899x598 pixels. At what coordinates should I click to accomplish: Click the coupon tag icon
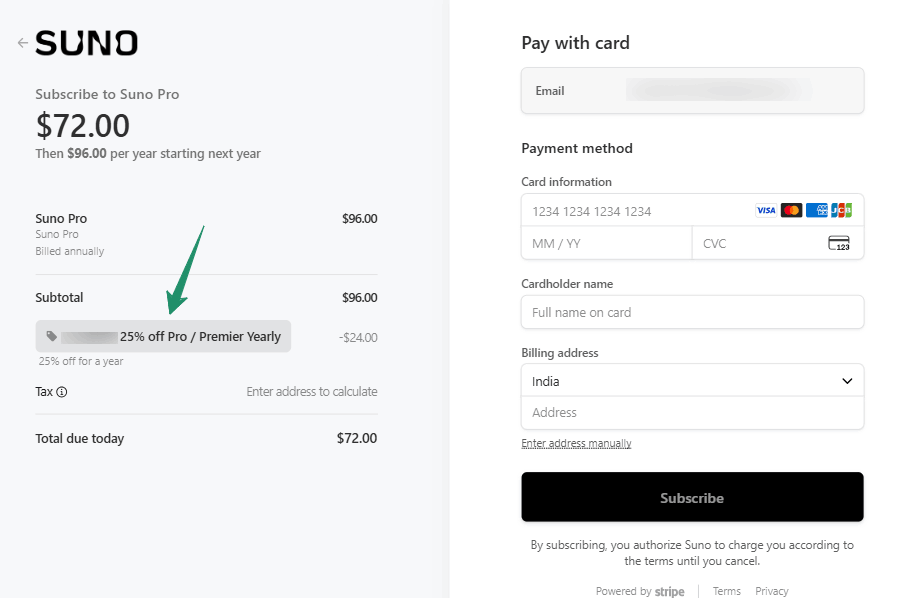52,337
